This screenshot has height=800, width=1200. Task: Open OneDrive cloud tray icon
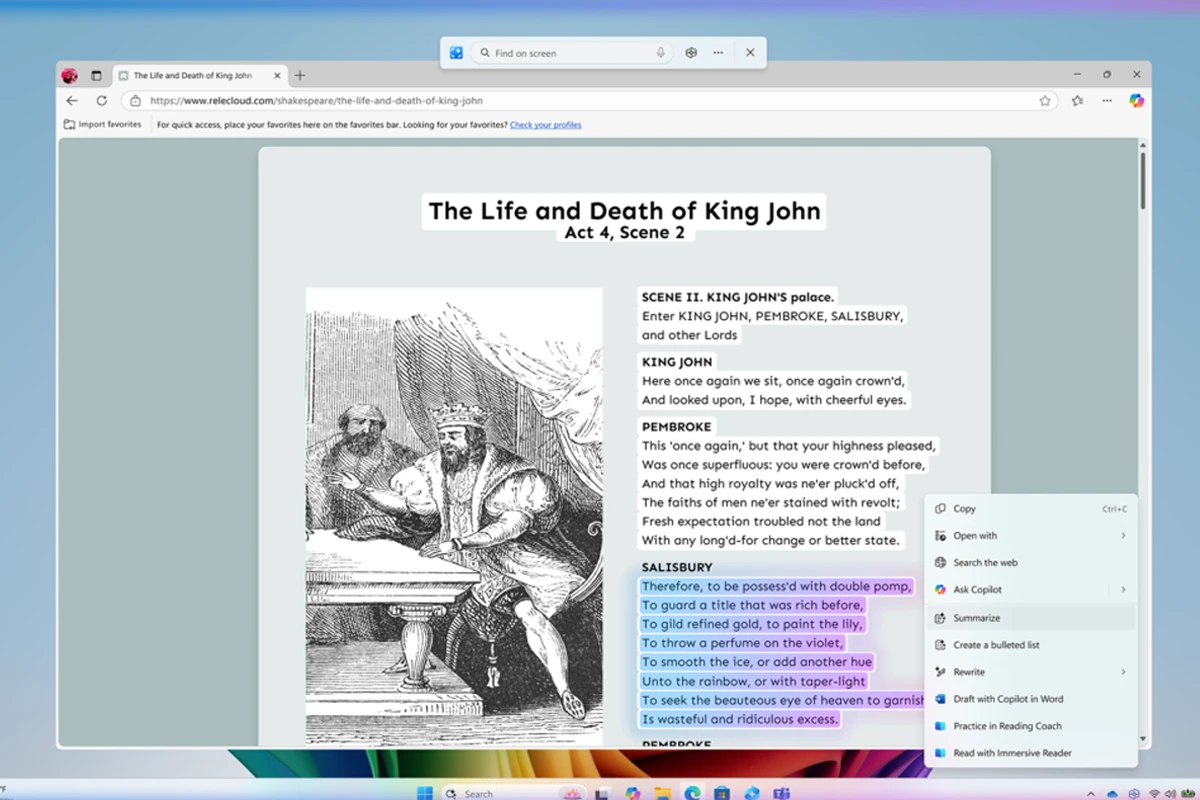click(x=1112, y=793)
